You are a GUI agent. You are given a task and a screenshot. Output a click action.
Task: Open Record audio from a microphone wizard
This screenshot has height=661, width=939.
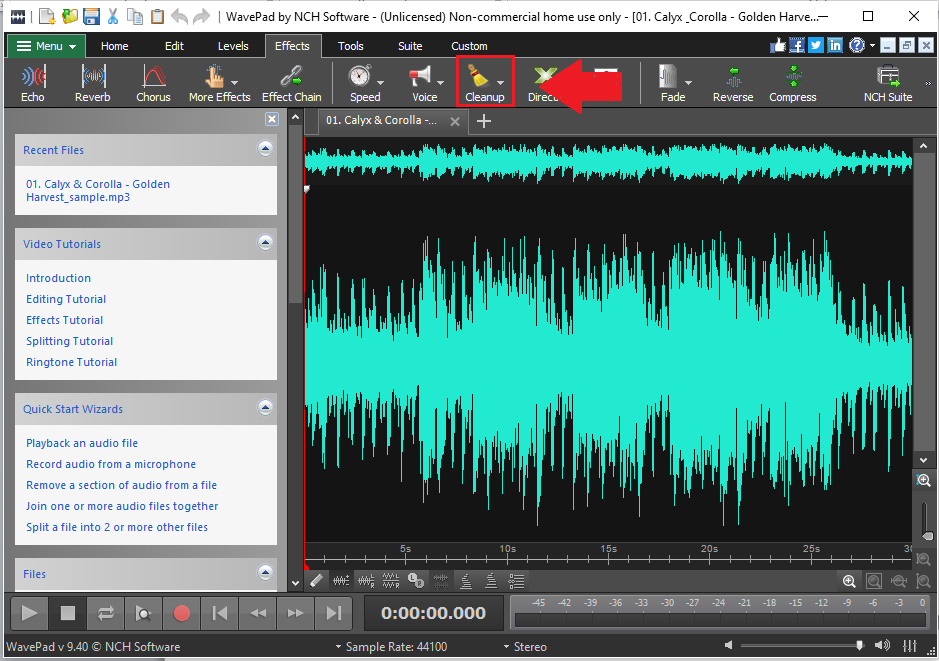point(111,464)
